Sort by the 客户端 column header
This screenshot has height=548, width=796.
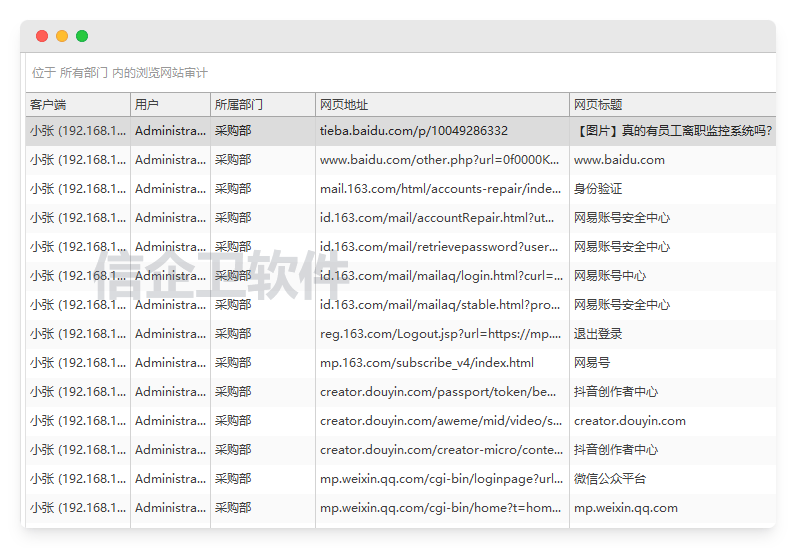coord(77,104)
